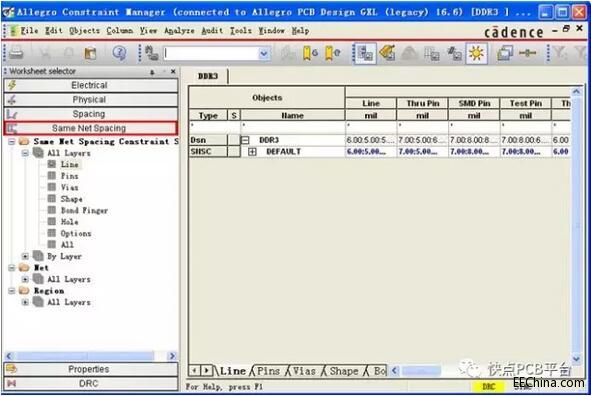
Task: Click the folder icon next to Net
Action: pos(24,268)
